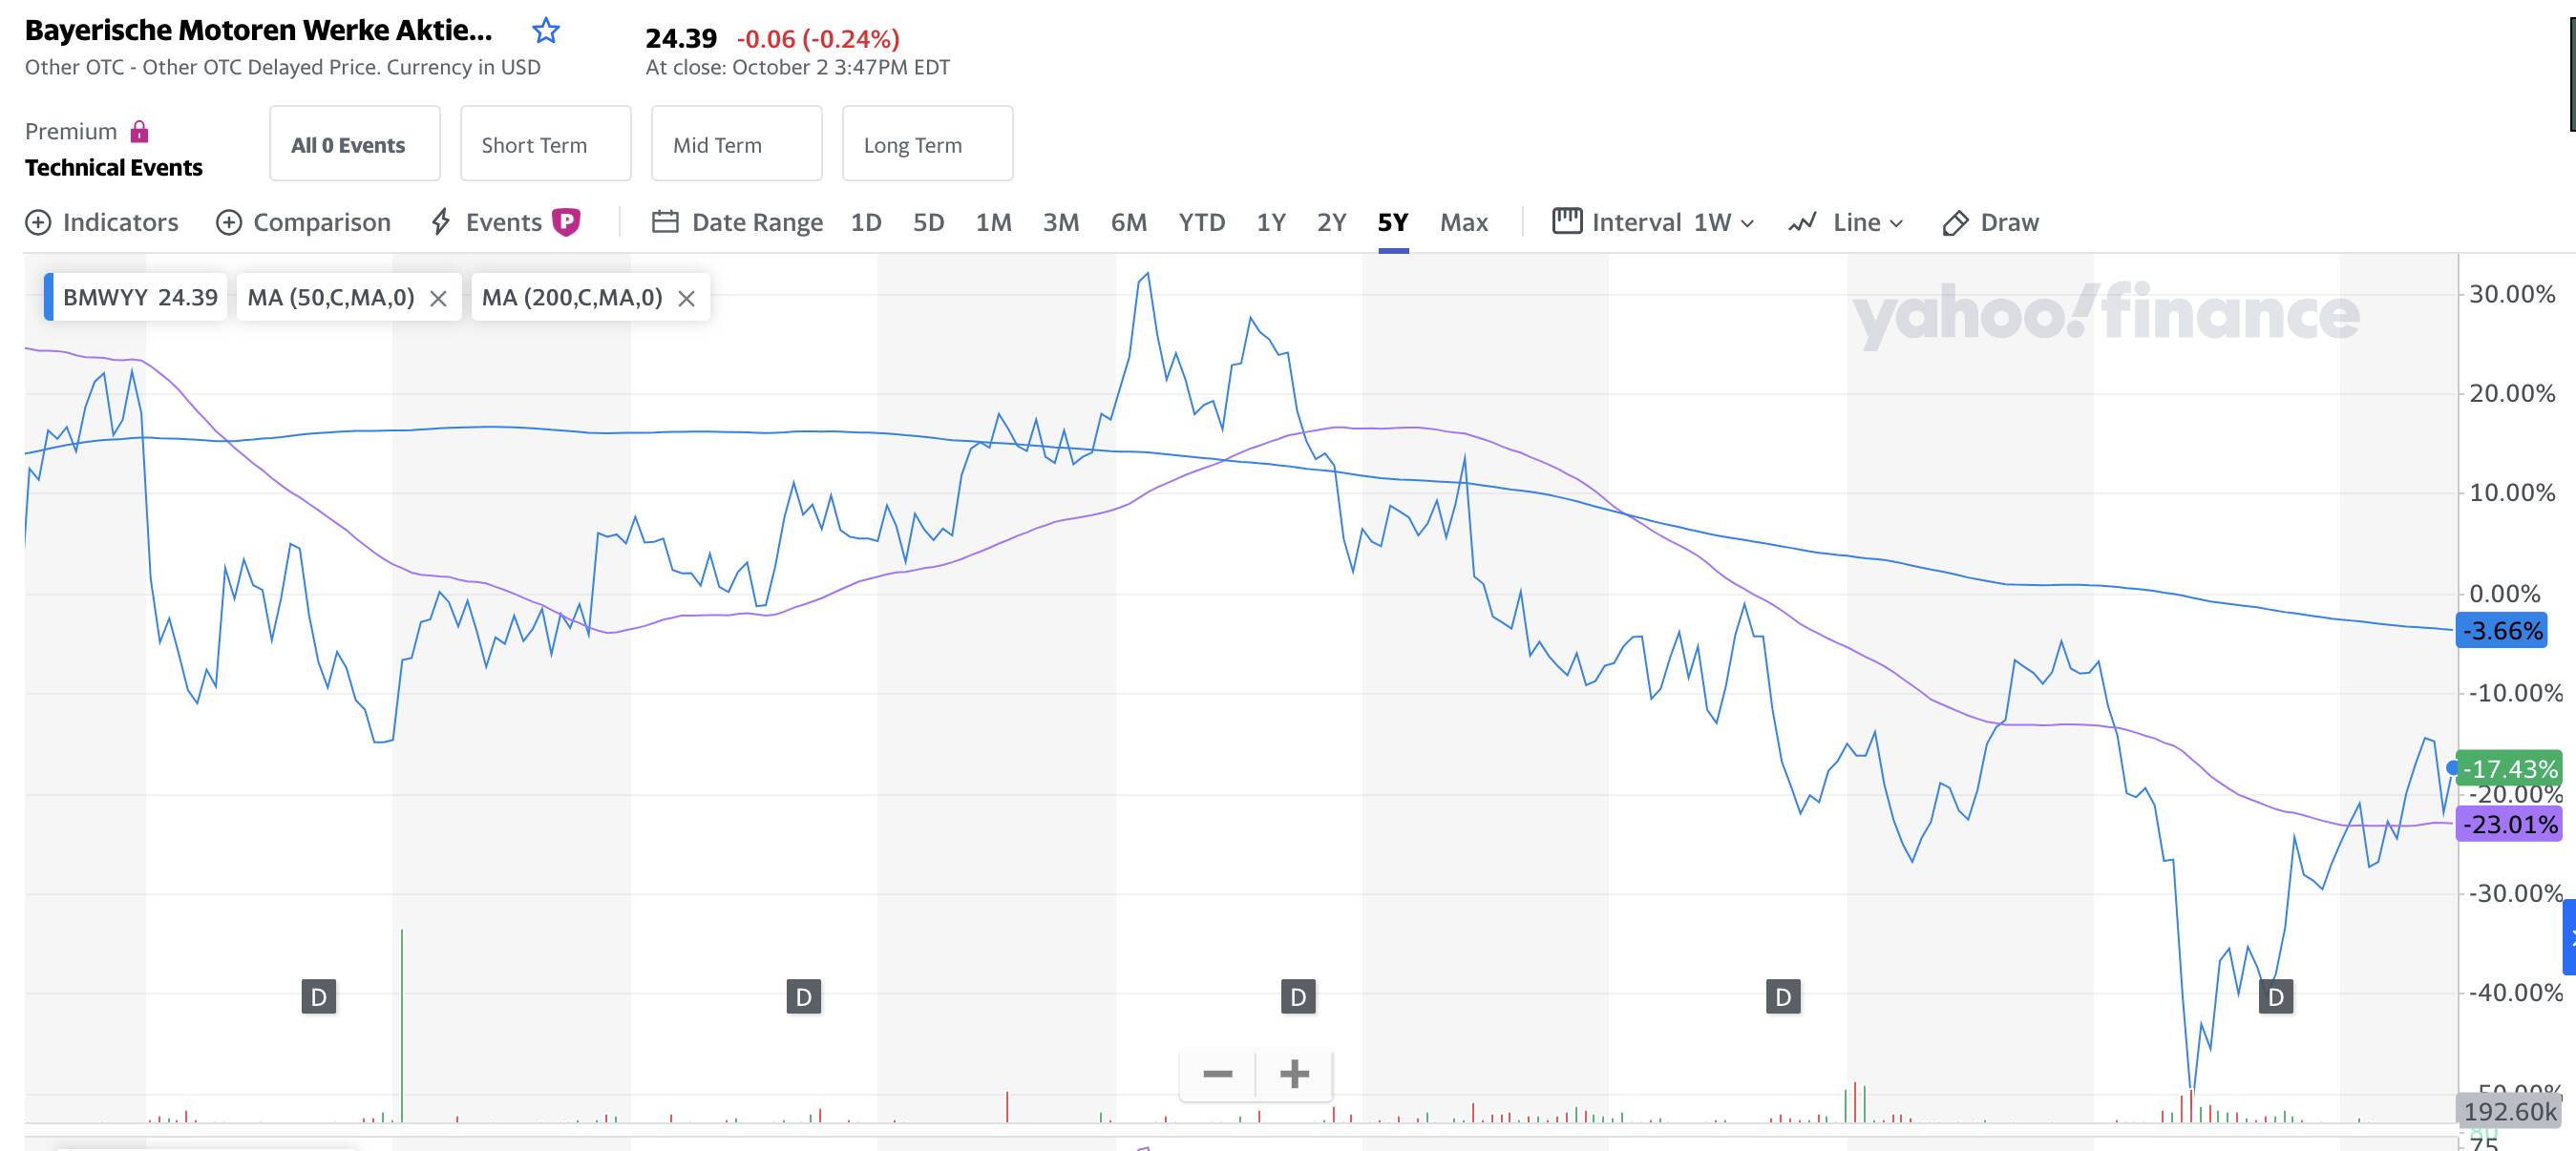The width and height of the screenshot is (2576, 1151).
Task: Switch chart range to 3M
Action: [x=1061, y=222]
